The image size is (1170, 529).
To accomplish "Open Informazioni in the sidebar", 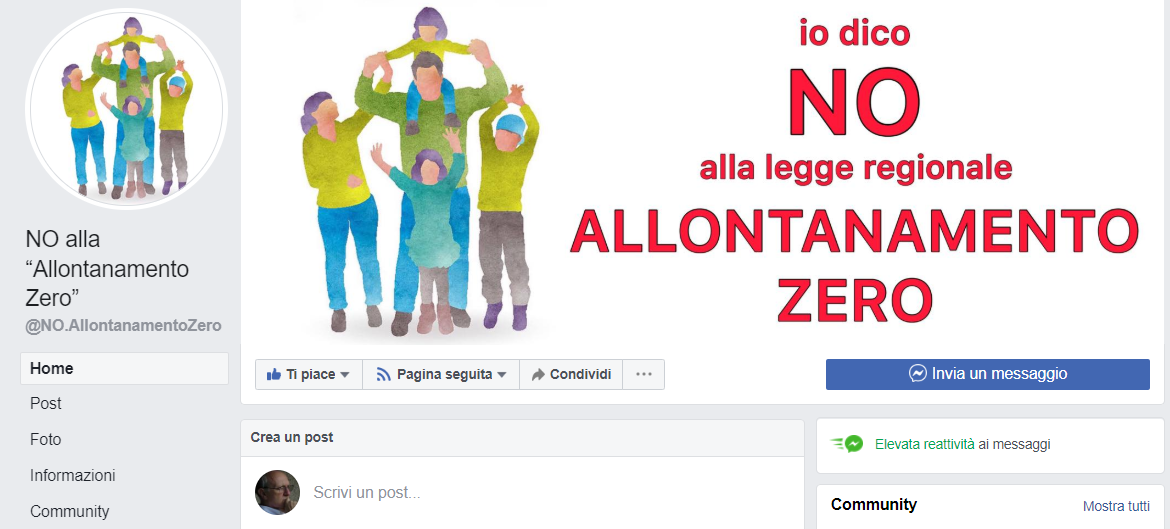I will (124, 475).
